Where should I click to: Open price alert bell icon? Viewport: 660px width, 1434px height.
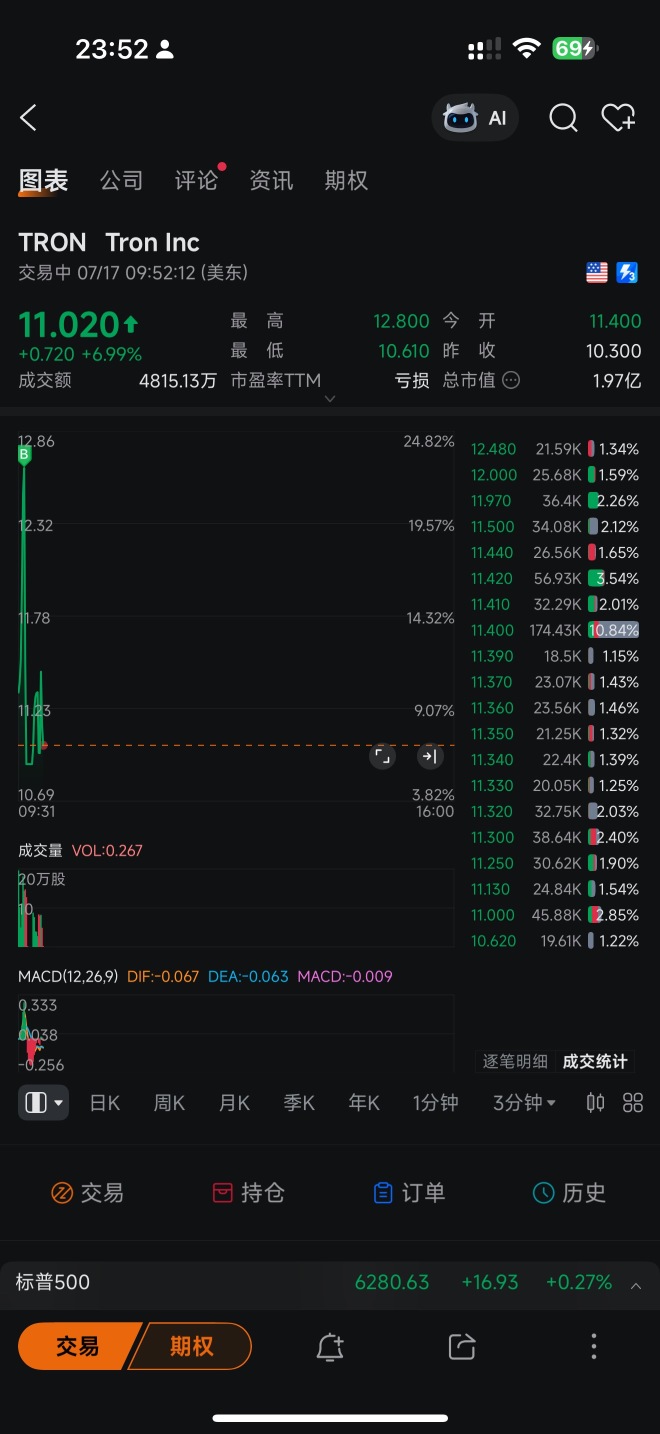330,1346
